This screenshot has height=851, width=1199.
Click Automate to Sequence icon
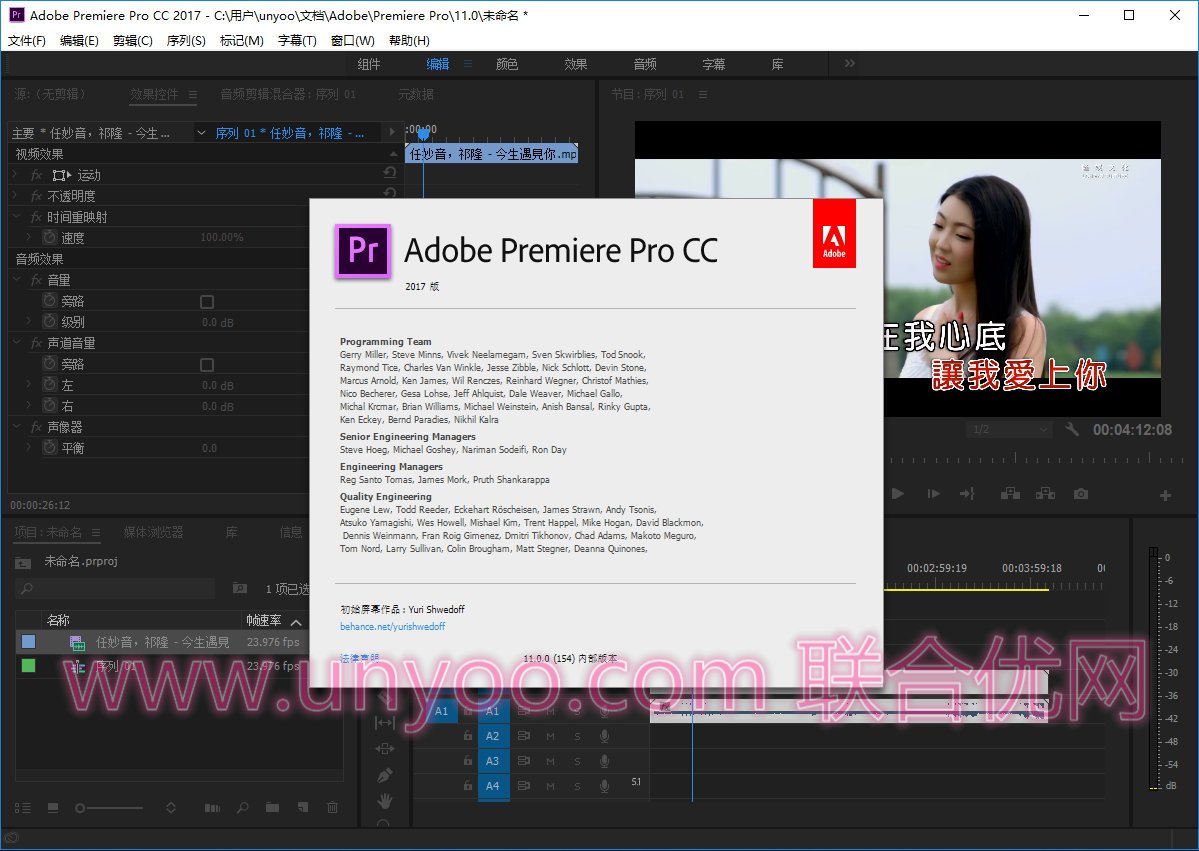click(x=213, y=807)
